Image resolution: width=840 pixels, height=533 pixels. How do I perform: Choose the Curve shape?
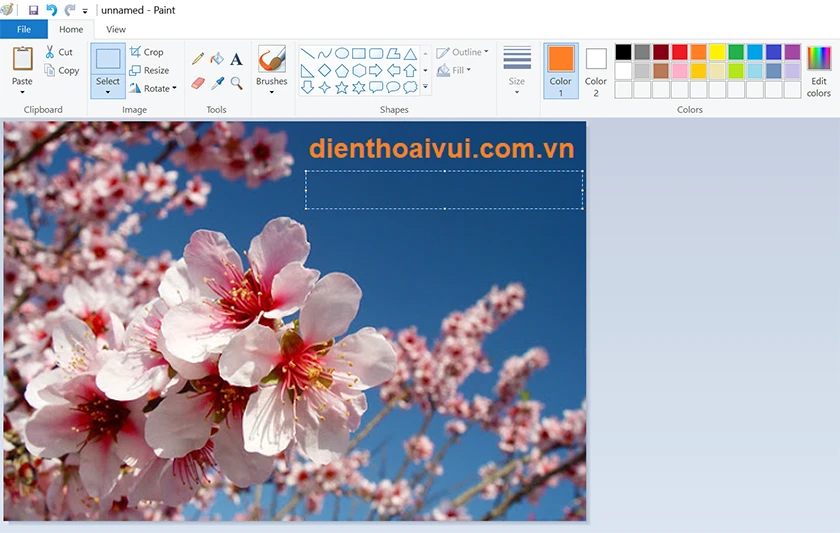coord(325,53)
